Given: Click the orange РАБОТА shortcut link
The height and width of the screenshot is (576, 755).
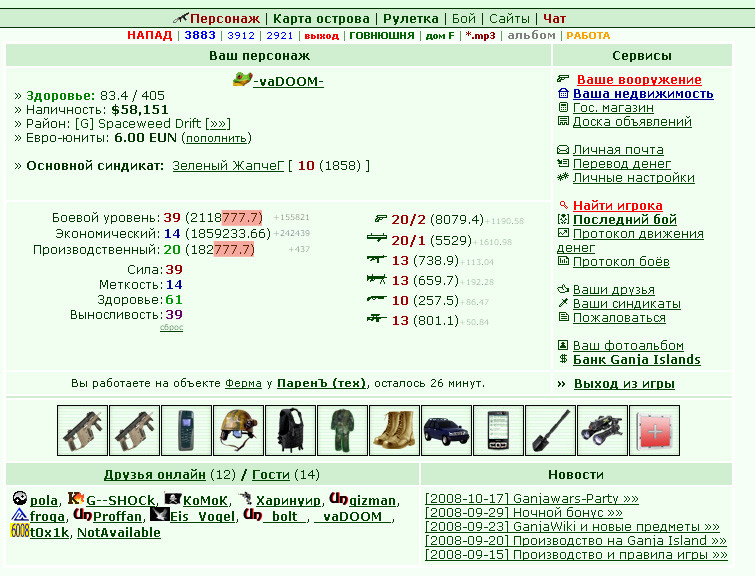Looking at the screenshot, I should pos(588,36).
